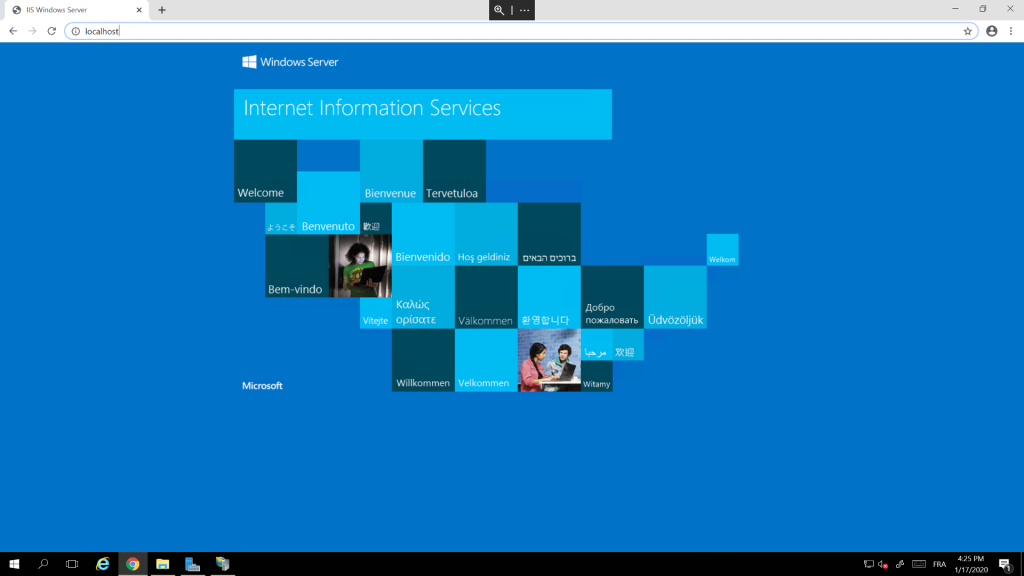Click the Velkommen tile

(x=486, y=360)
